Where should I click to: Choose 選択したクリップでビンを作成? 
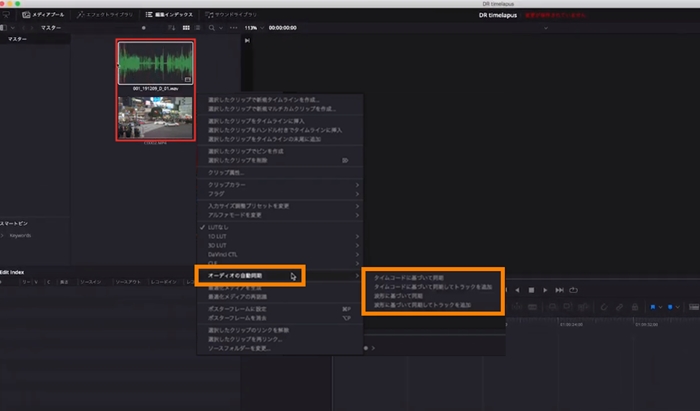[x=280, y=151]
